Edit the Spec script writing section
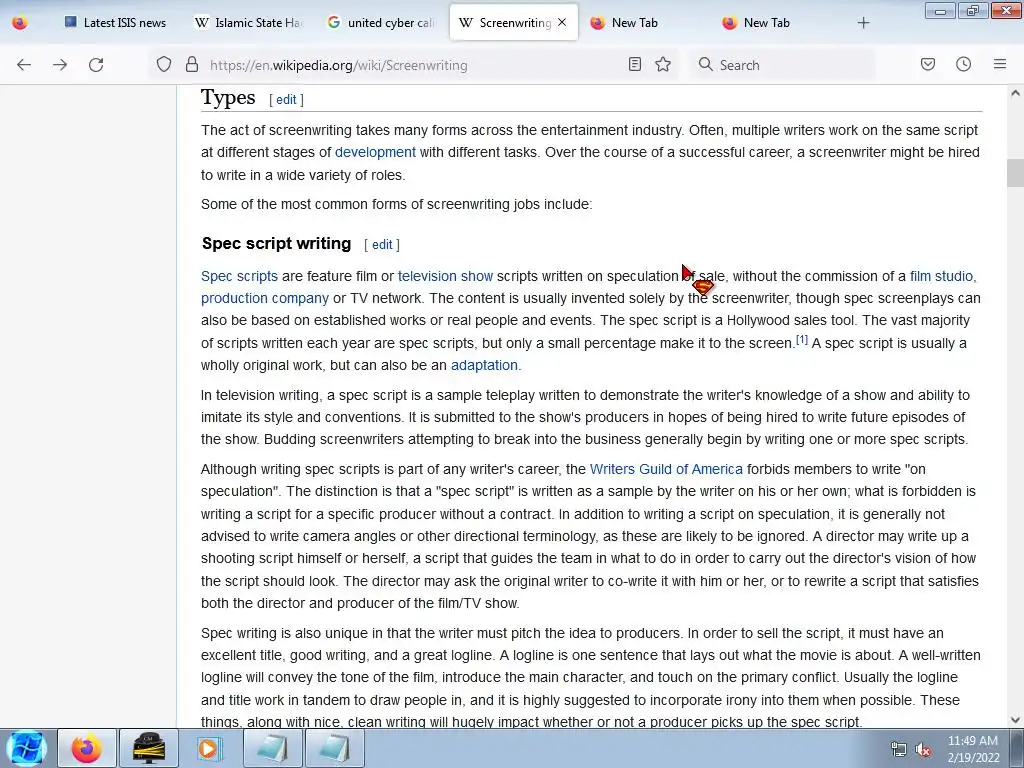Screen dimensions: 1024x768 point(382,244)
